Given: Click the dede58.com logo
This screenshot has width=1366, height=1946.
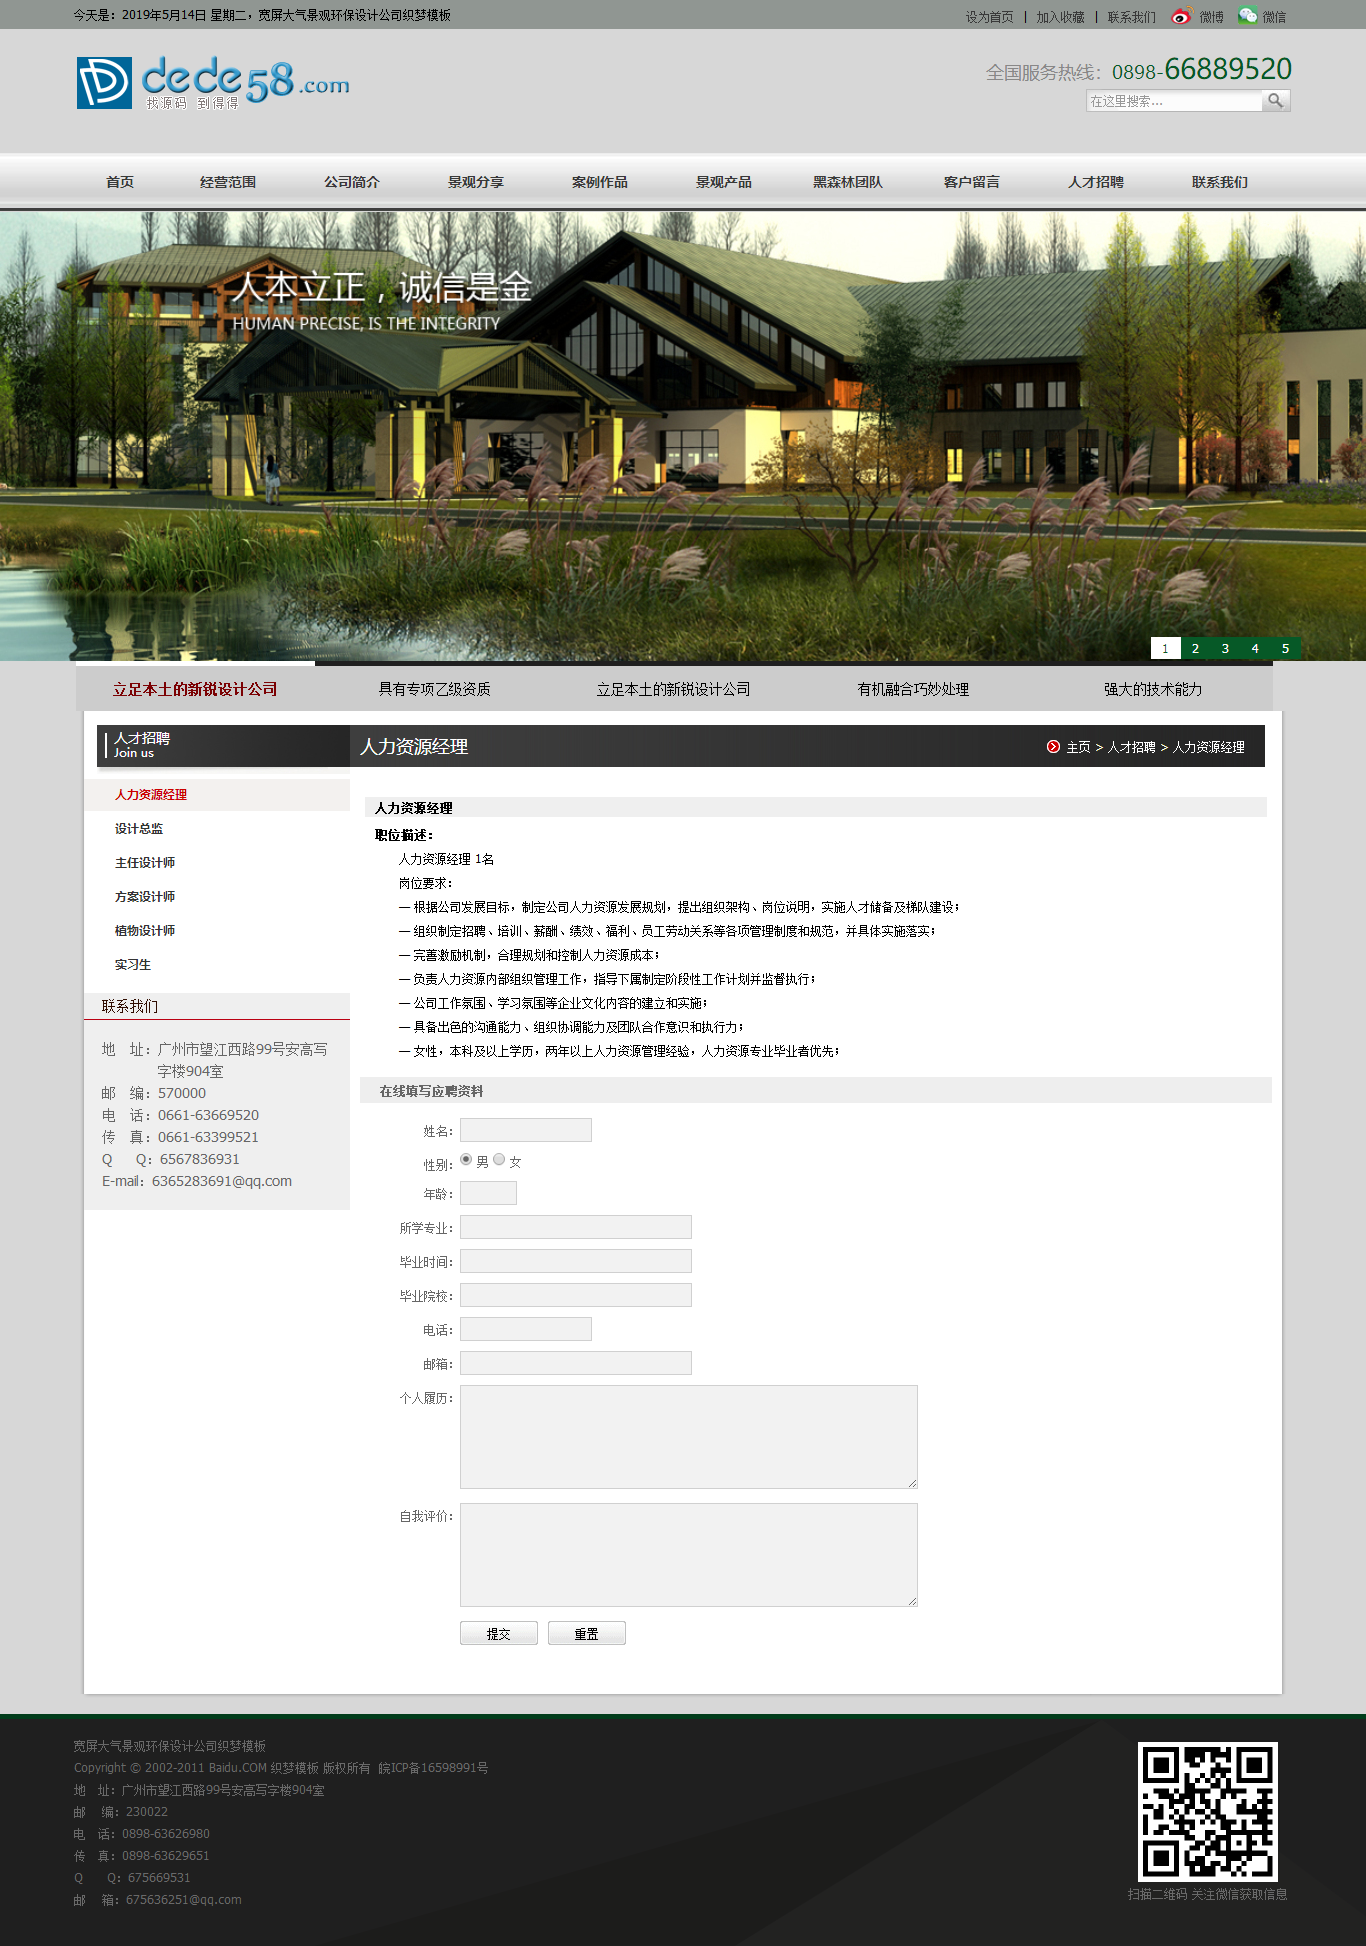Looking at the screenshot, I should (213, 82).
